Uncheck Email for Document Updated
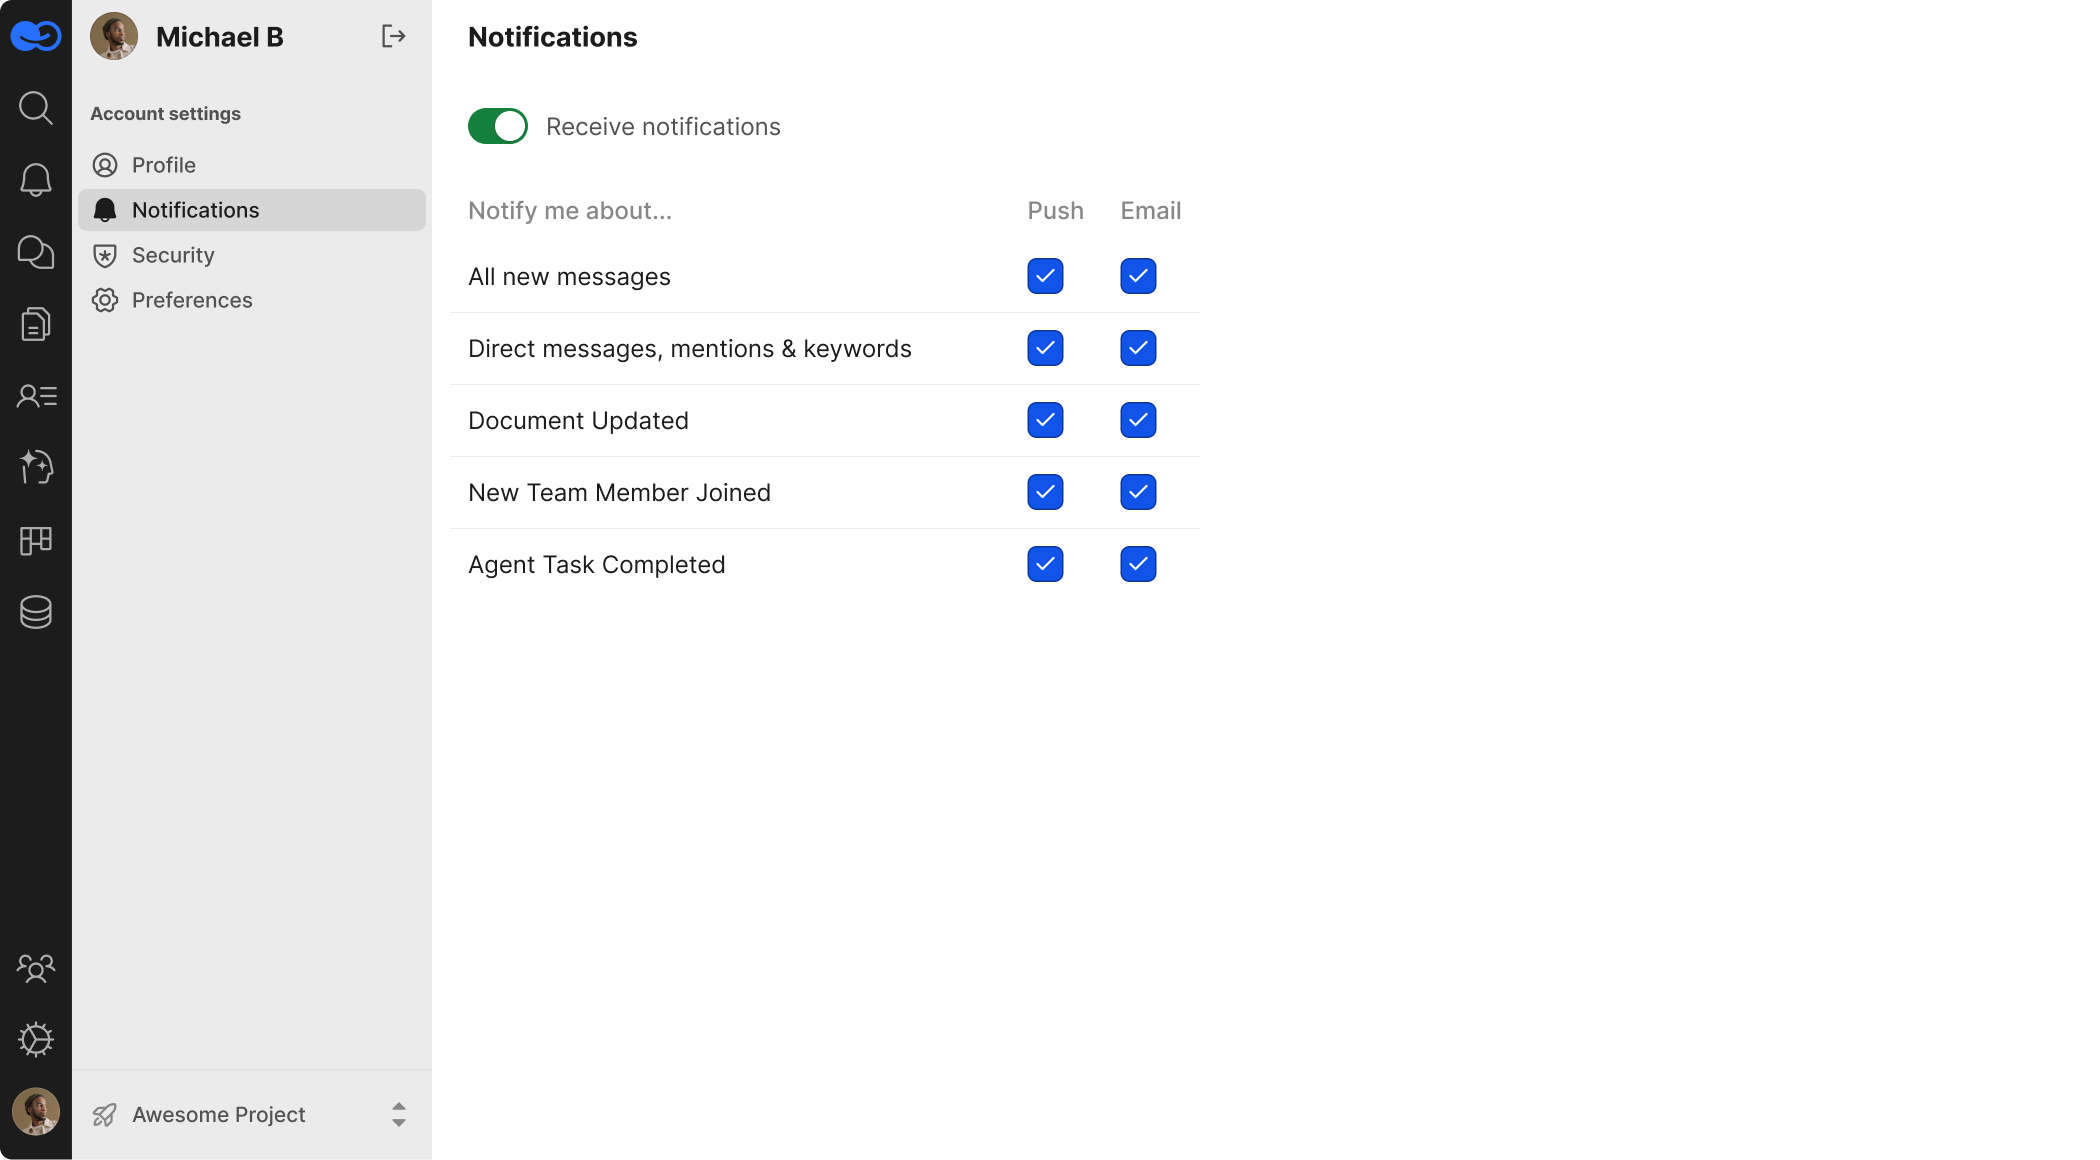This screenshot has width=2100, height=1160. point(1138,420)
